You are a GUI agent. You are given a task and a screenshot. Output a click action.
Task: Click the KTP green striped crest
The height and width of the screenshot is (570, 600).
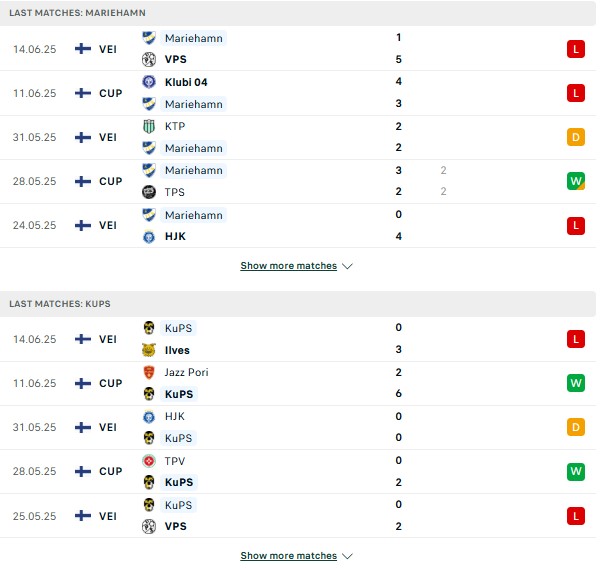(149, 126)
